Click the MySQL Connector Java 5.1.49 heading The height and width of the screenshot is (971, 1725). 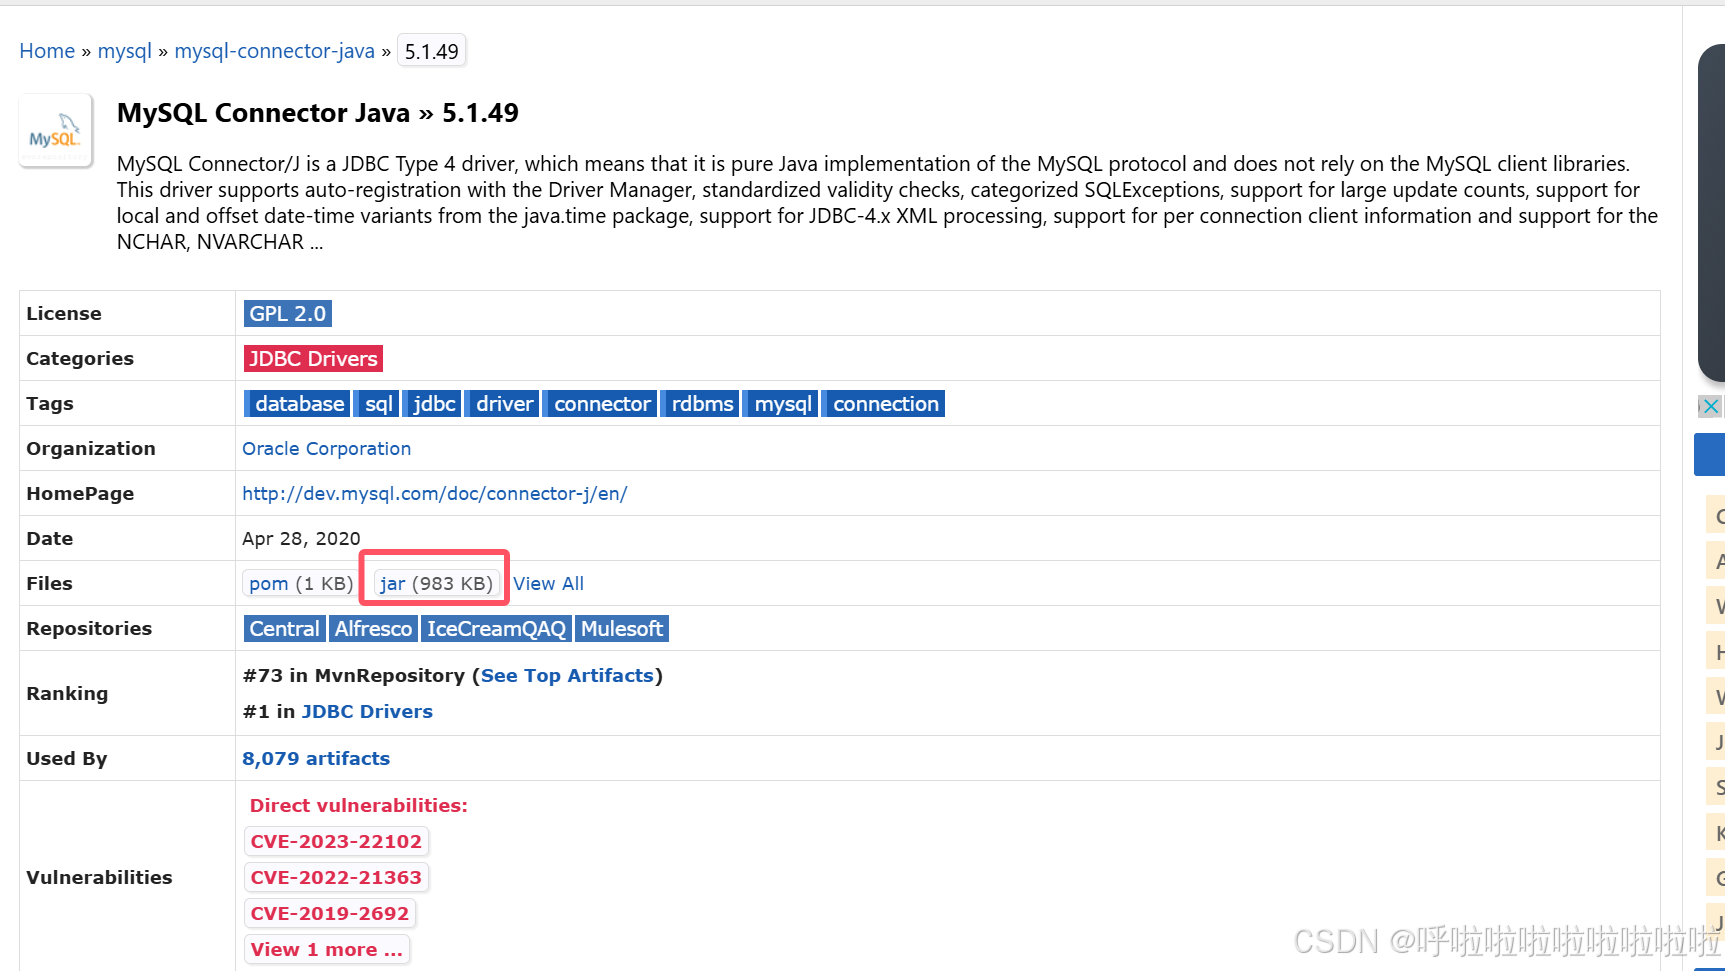pos(318,113)
